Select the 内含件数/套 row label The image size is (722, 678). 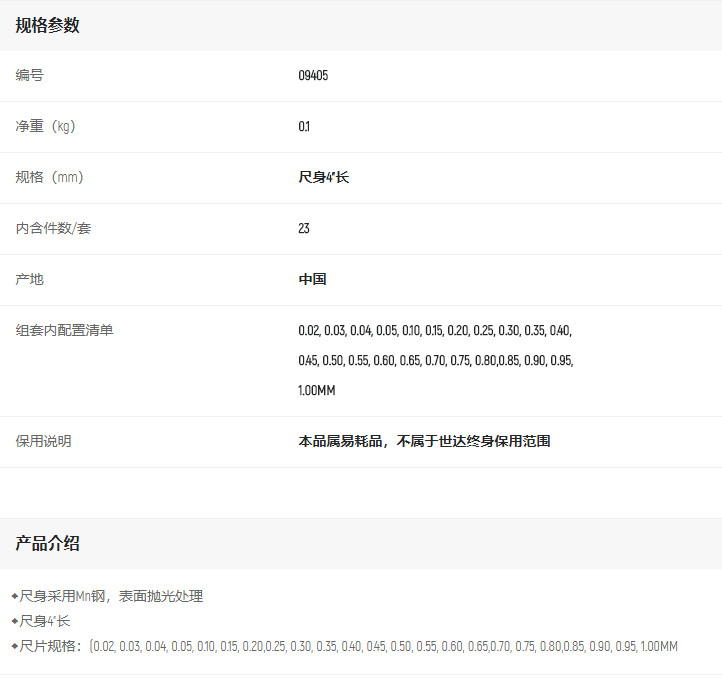[54, 229]
